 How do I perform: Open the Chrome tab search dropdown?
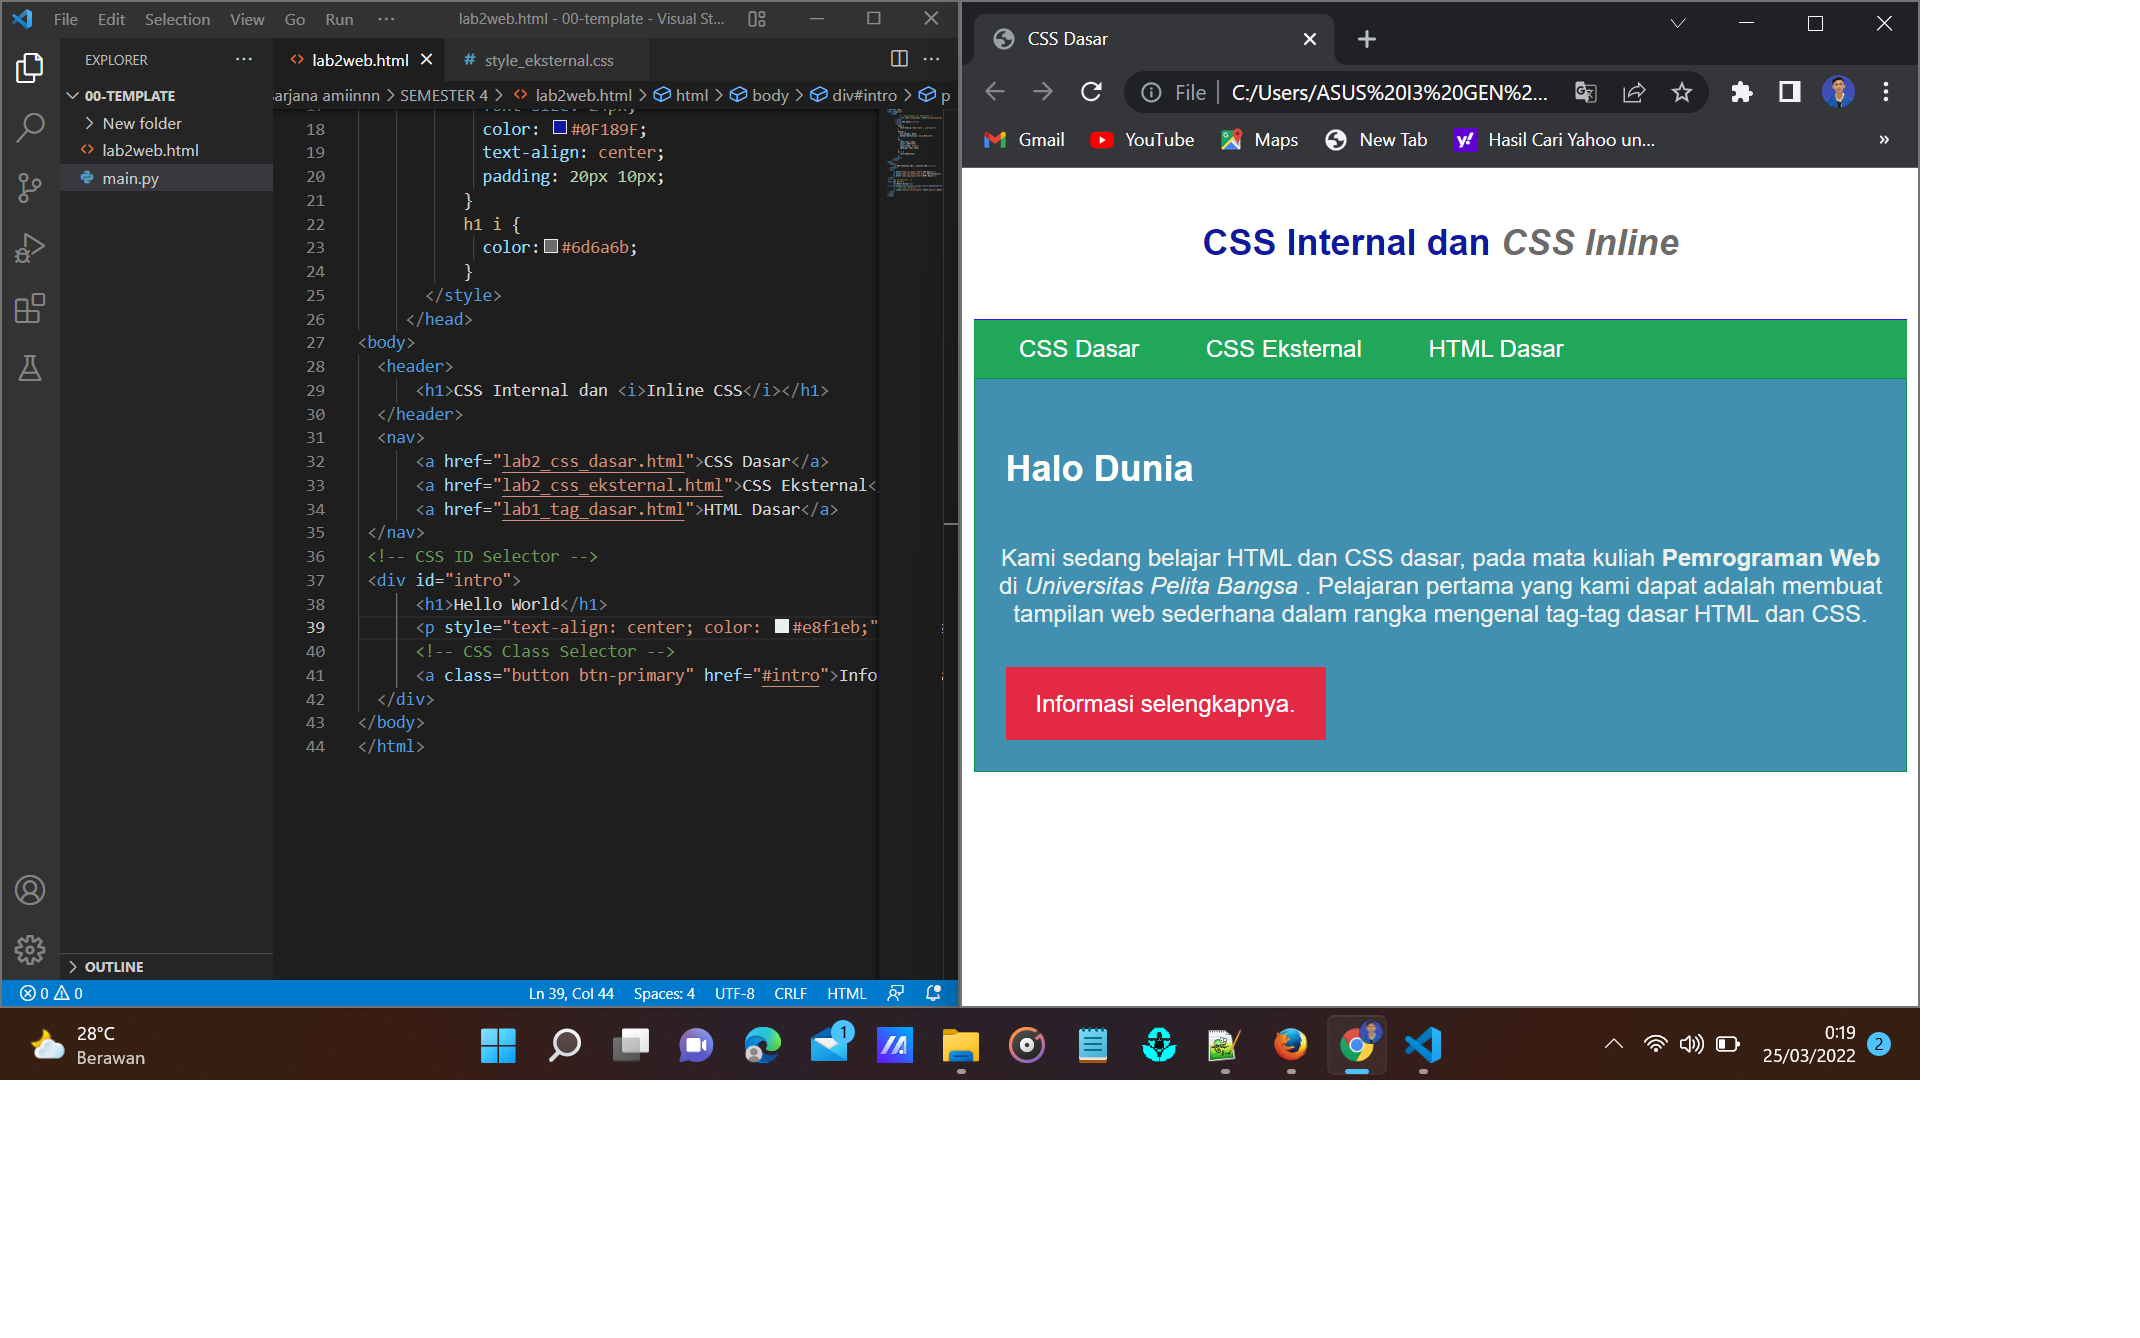1678,23
